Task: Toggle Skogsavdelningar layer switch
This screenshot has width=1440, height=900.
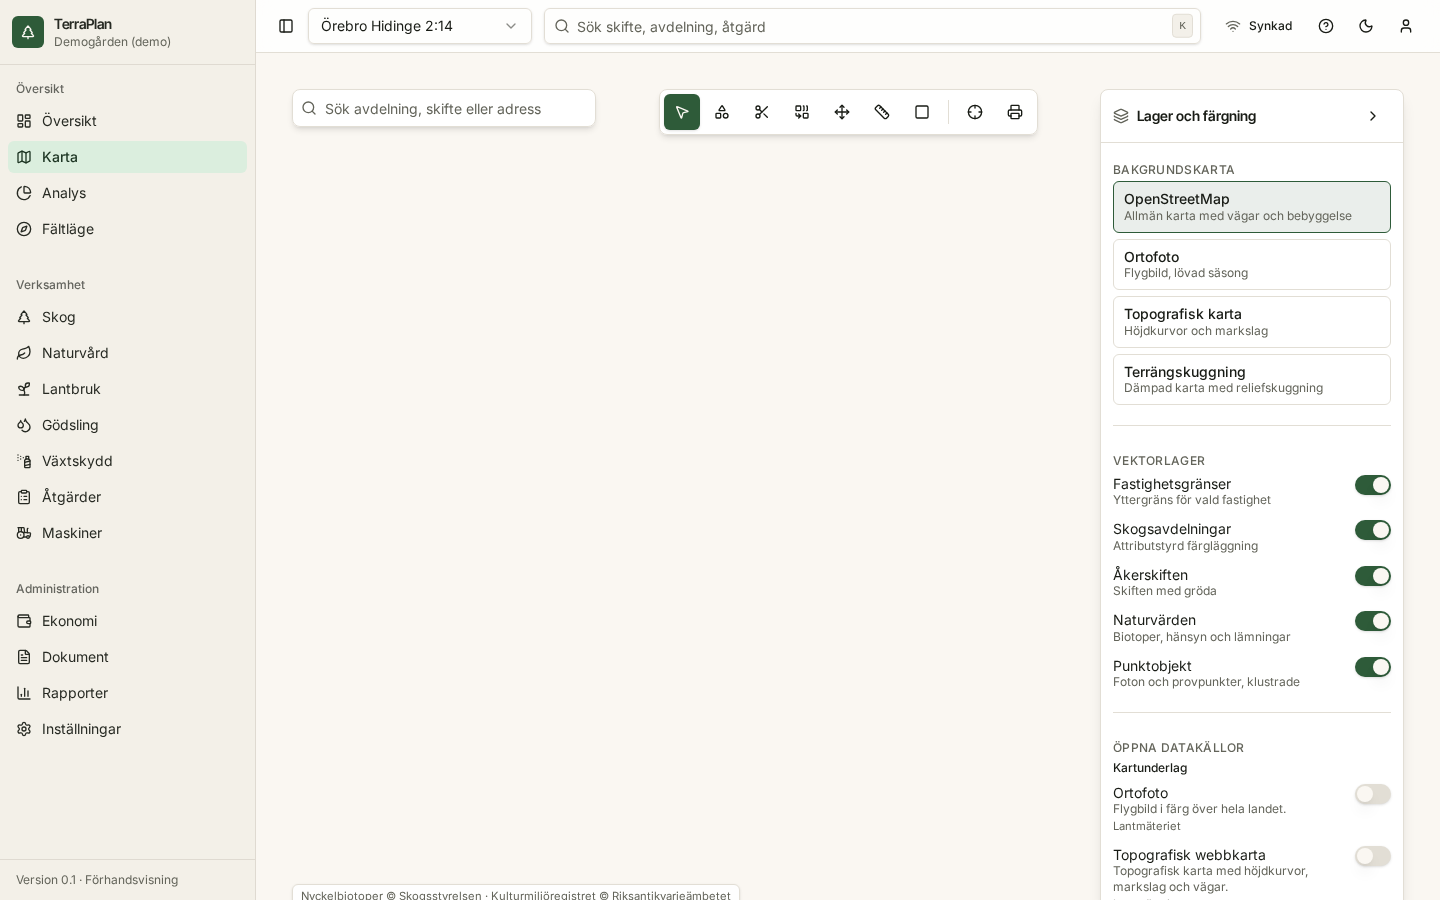Action: (1373, 530)
